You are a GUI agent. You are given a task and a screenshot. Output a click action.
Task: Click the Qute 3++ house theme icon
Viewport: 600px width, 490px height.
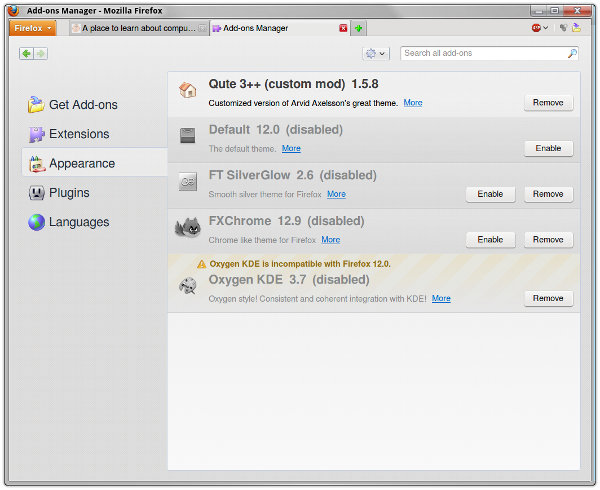(x=188, y=90)
